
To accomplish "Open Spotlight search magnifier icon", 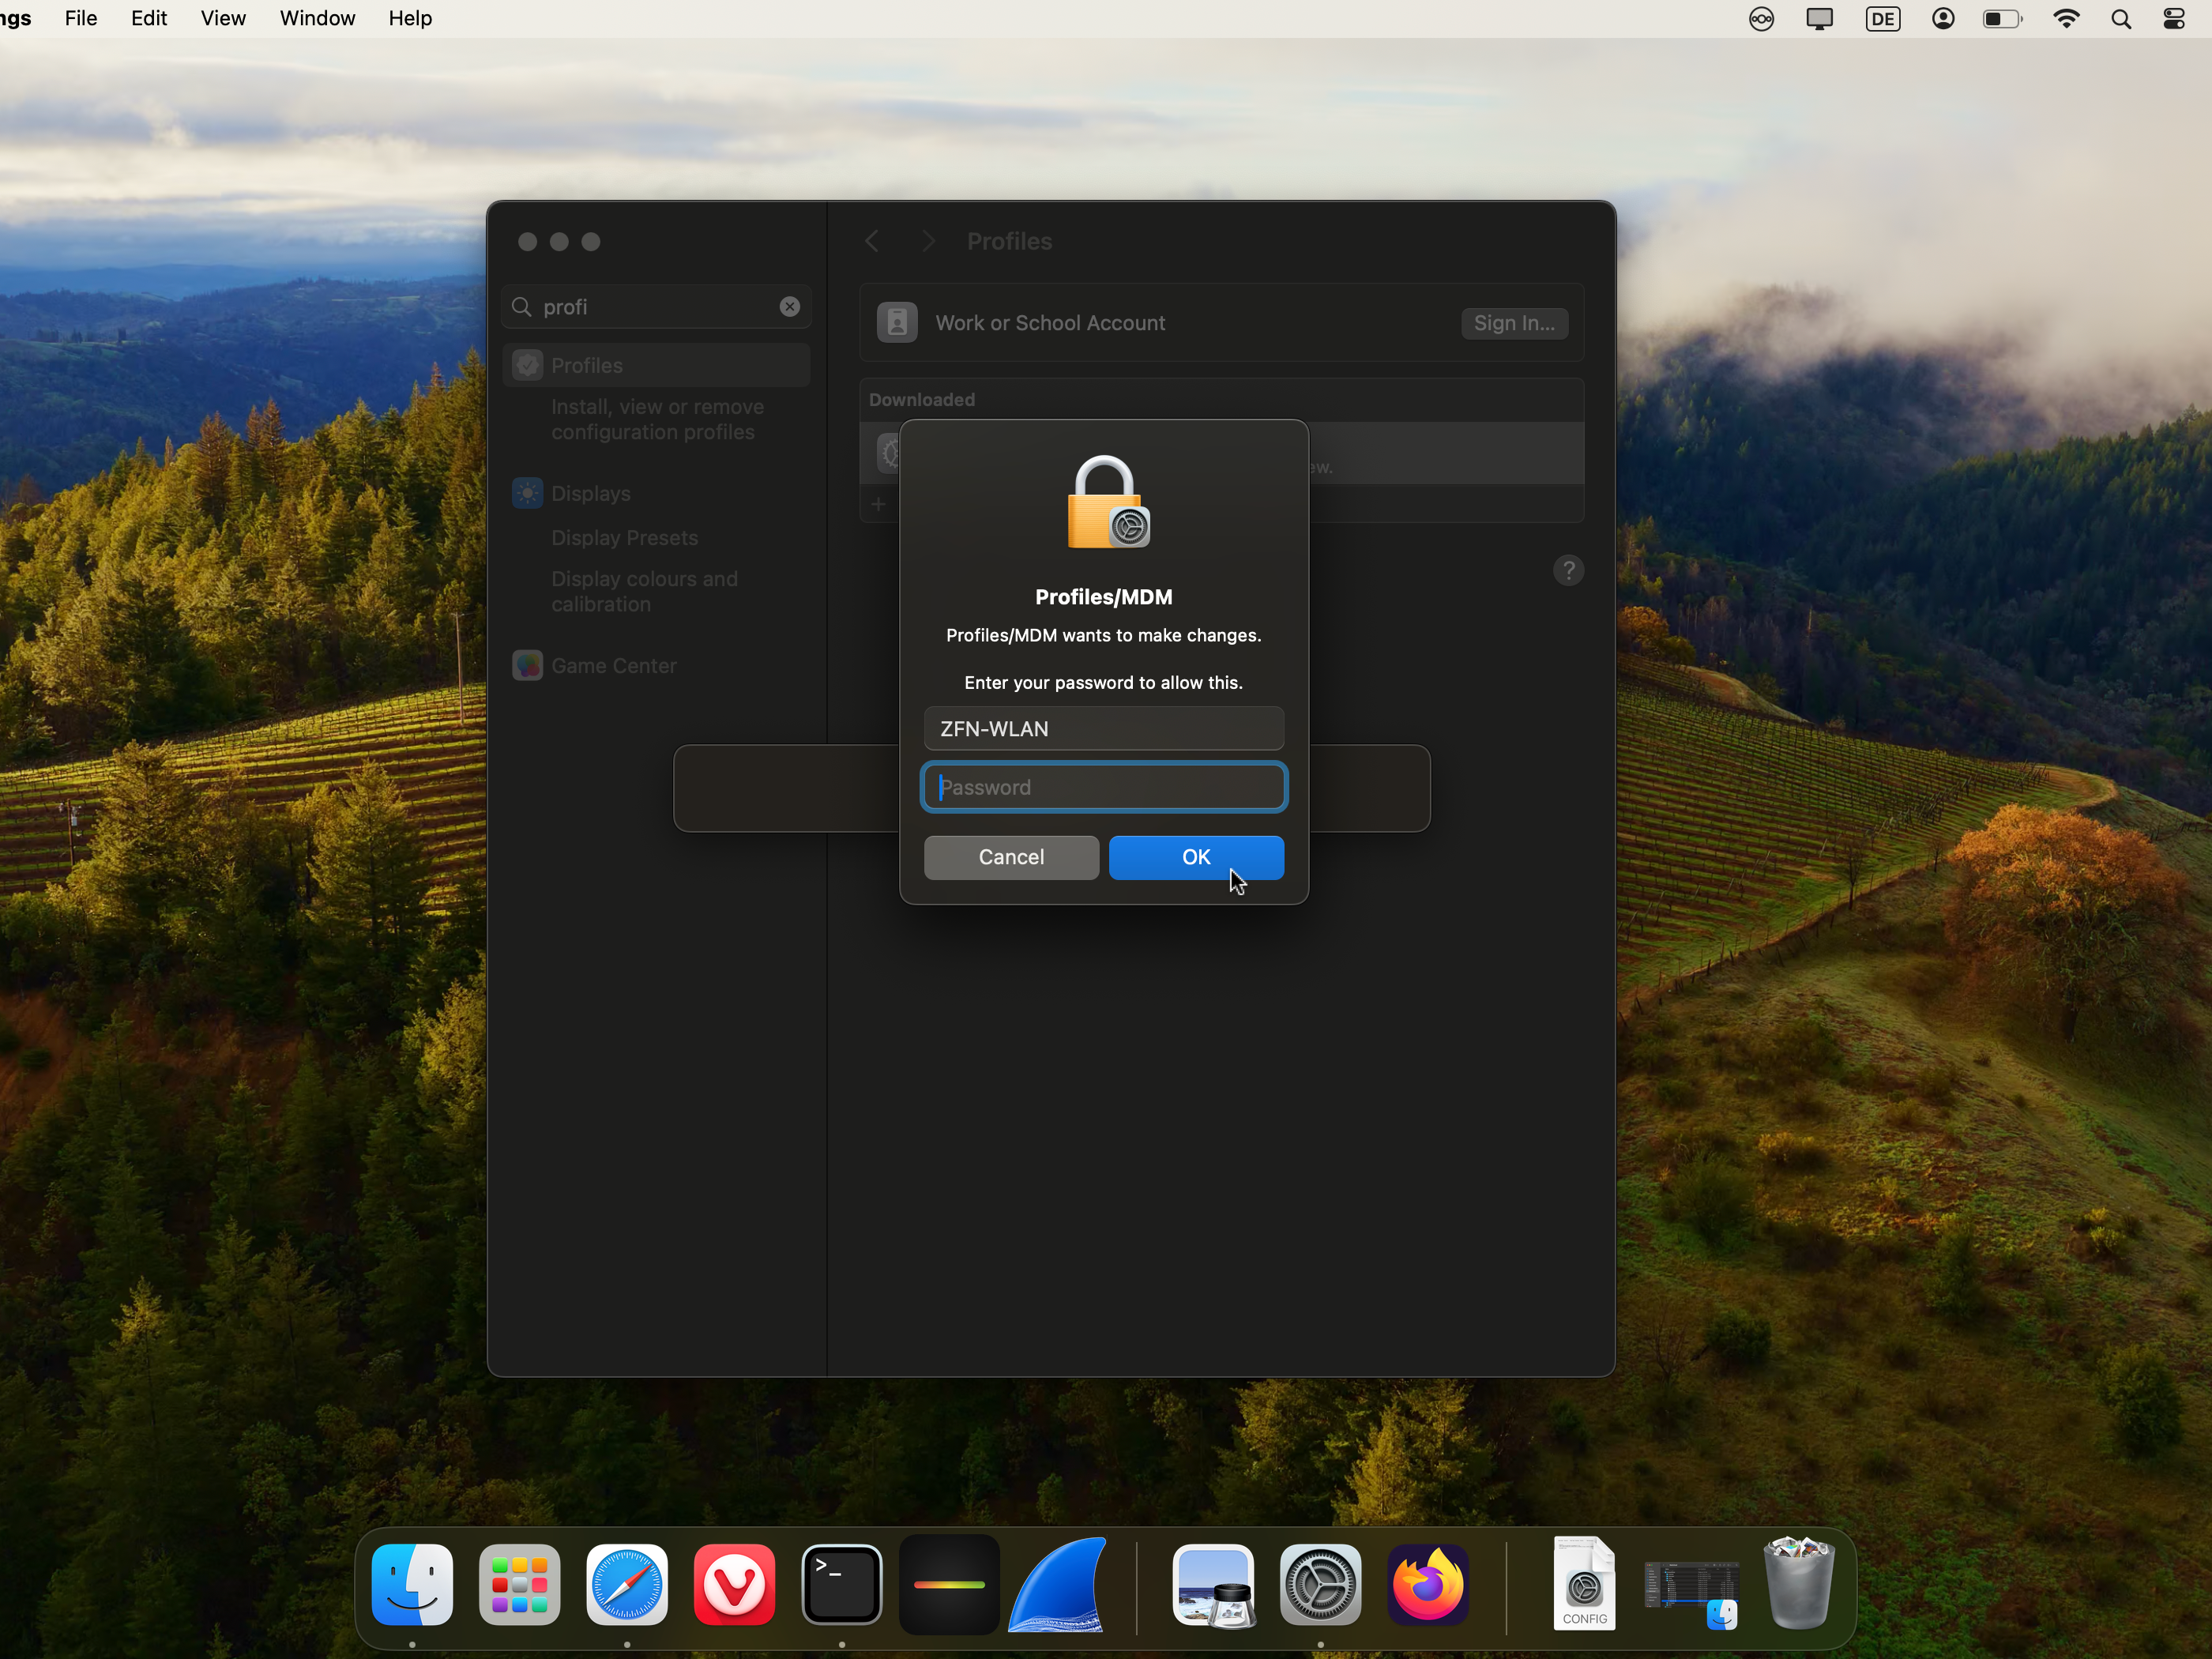I will click(x=2121, y=19).
